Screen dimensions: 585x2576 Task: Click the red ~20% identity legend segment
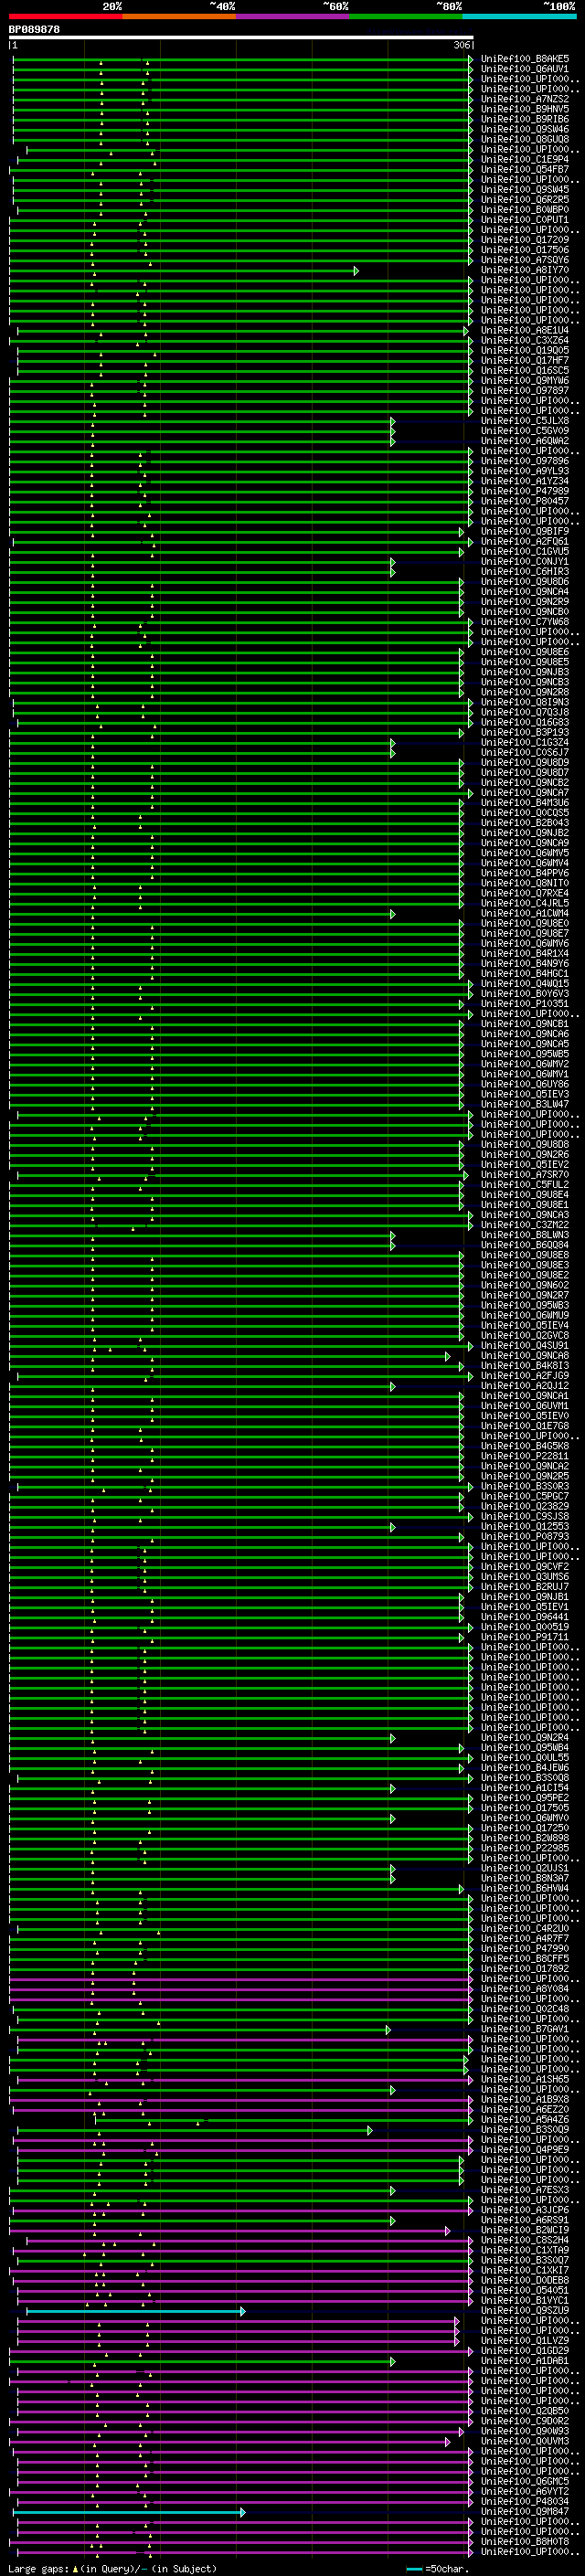tap(66, 16)
